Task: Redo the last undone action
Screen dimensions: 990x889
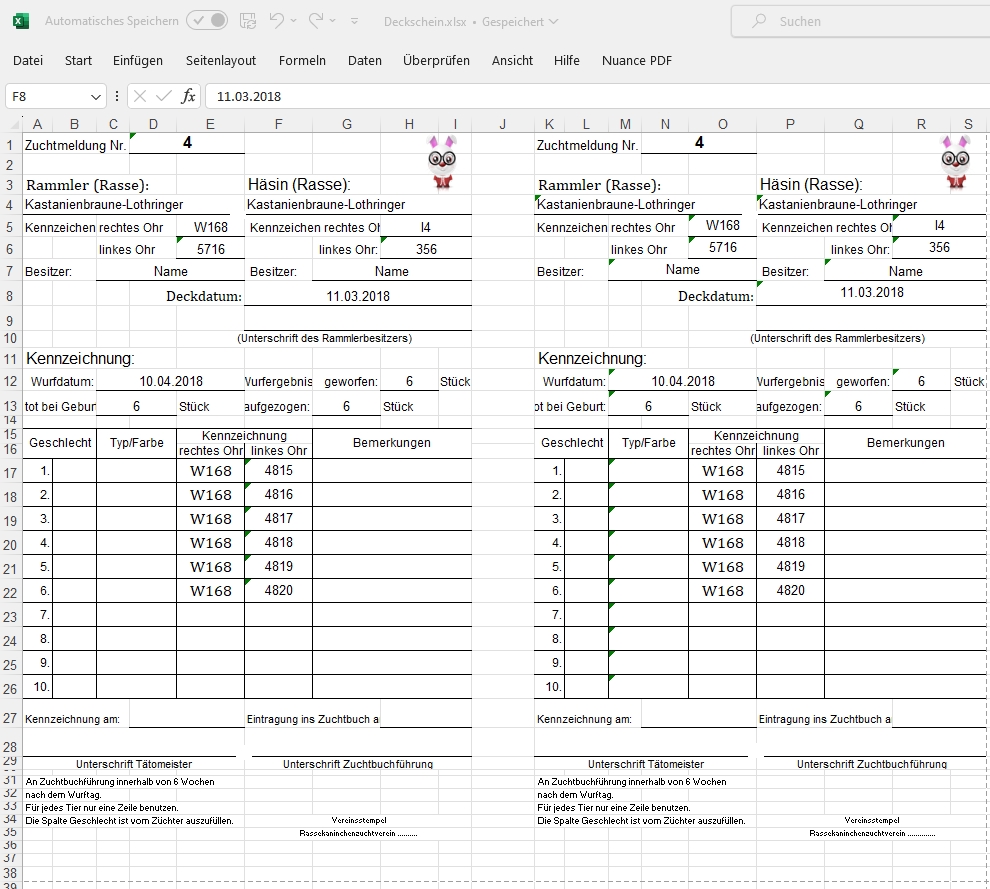Action: pyautogui.click(x=316, y=21)
